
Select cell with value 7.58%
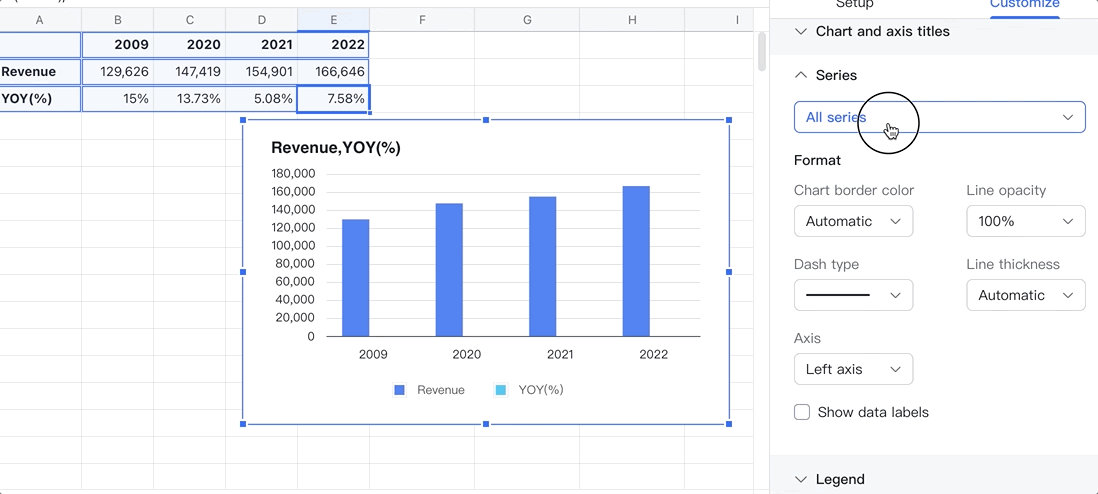tap(333, 99)
